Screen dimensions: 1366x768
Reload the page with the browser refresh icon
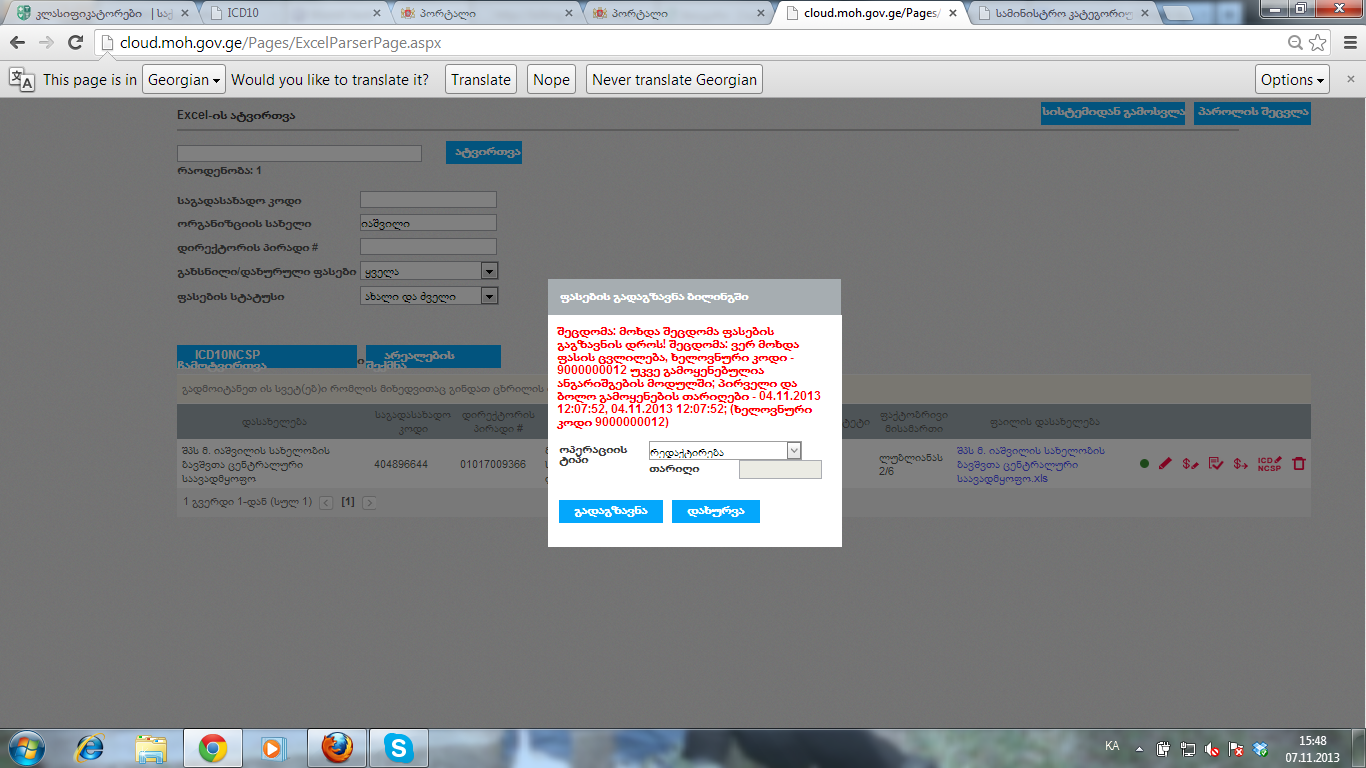[75, 43]
